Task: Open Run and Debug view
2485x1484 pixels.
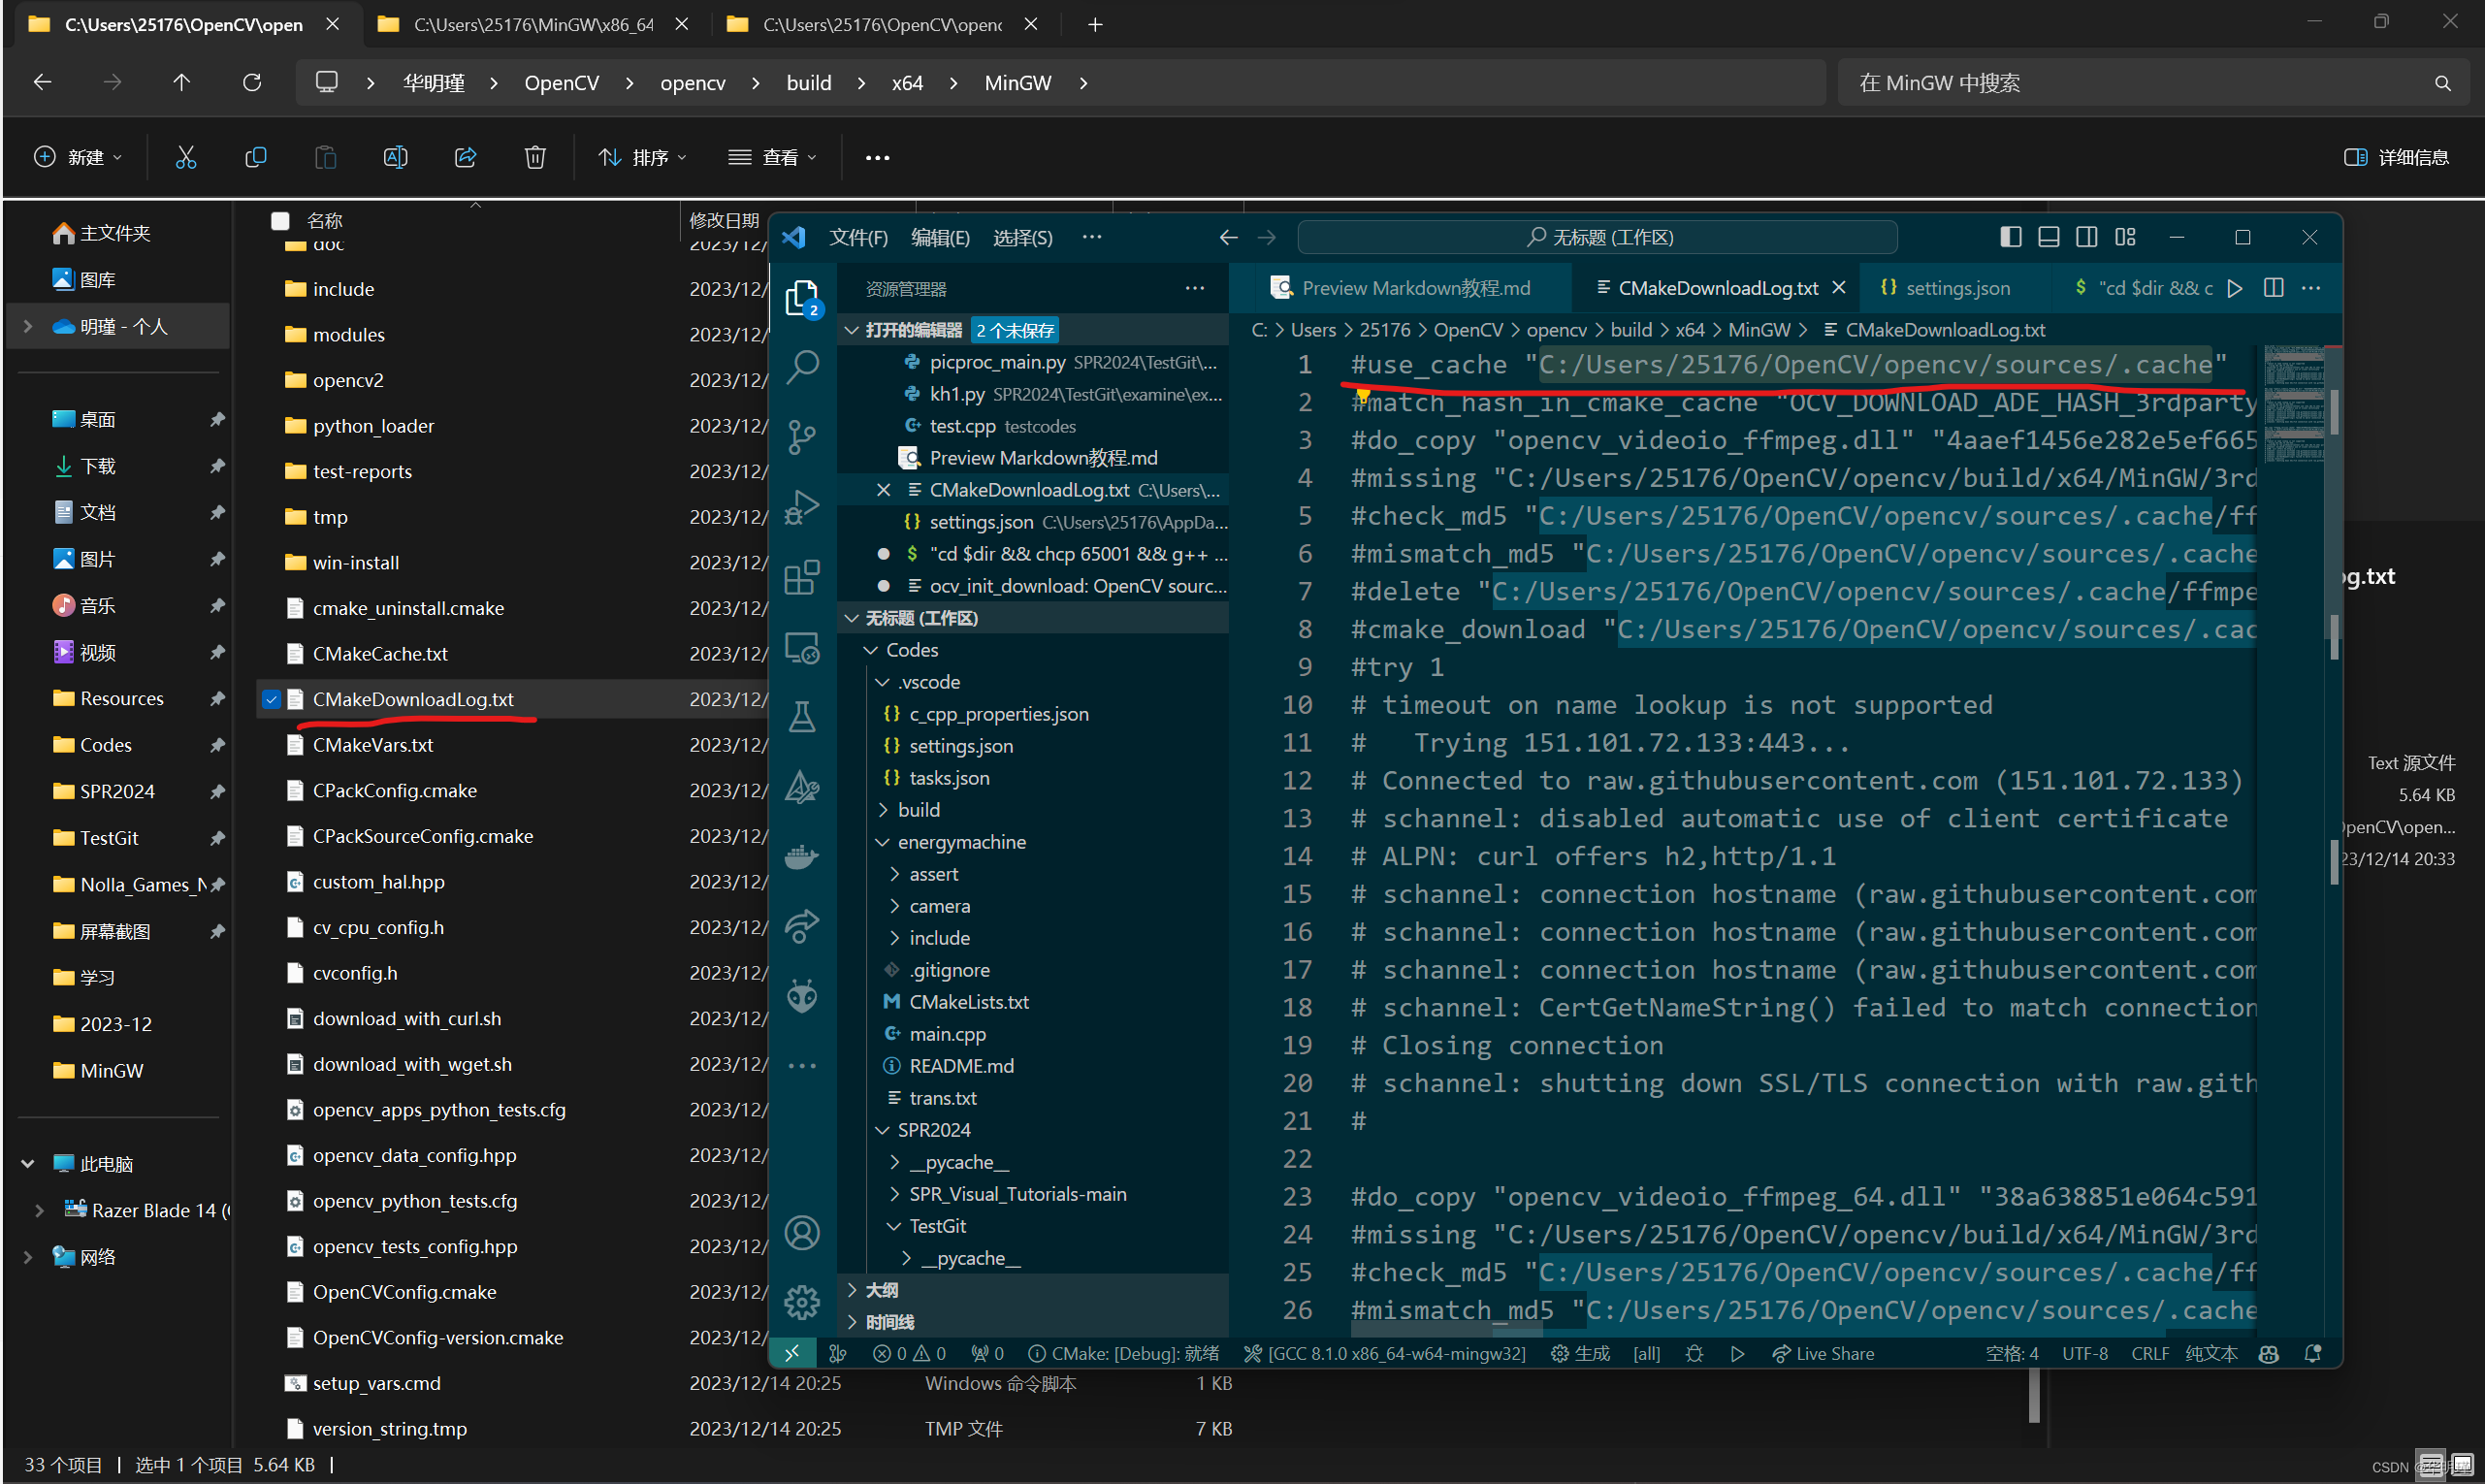Action: (x=802, y=507)
